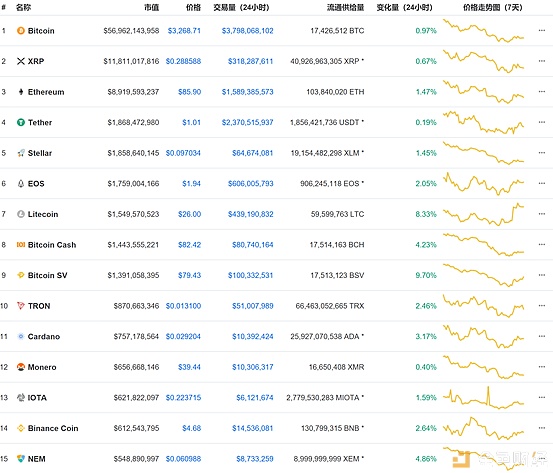This screenshot has width=553, height=473.
Task: Open the Litecoin name link
Action: (43, 214)
